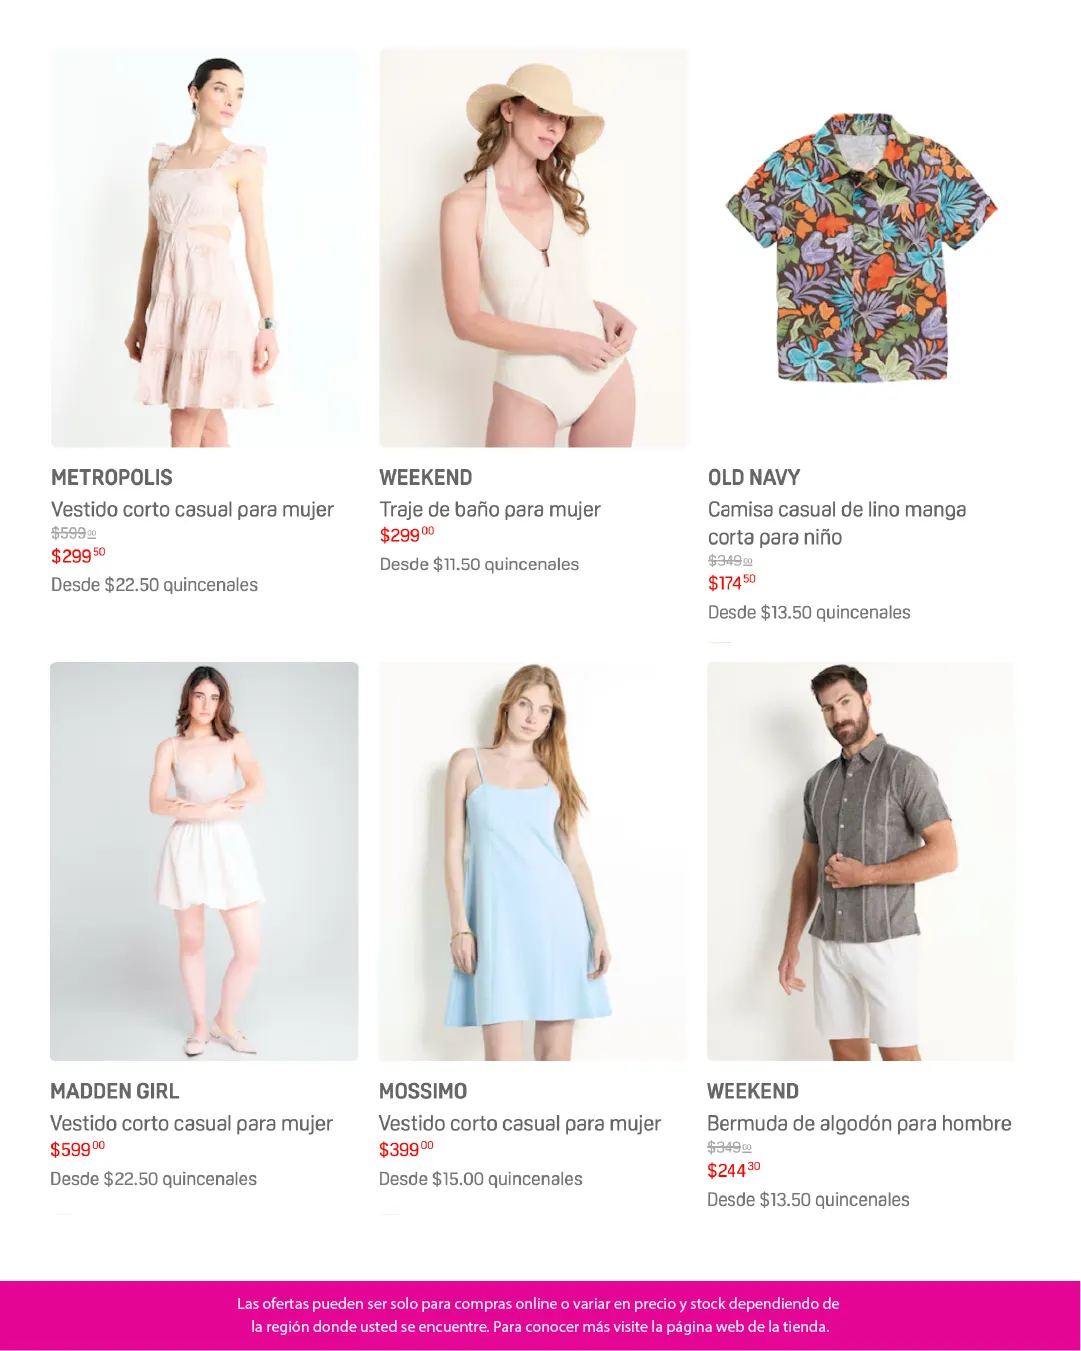
Task: Open 'Camisa casual de lino manga corta' title
Action: pyautogui.click(x=837, y=524)
